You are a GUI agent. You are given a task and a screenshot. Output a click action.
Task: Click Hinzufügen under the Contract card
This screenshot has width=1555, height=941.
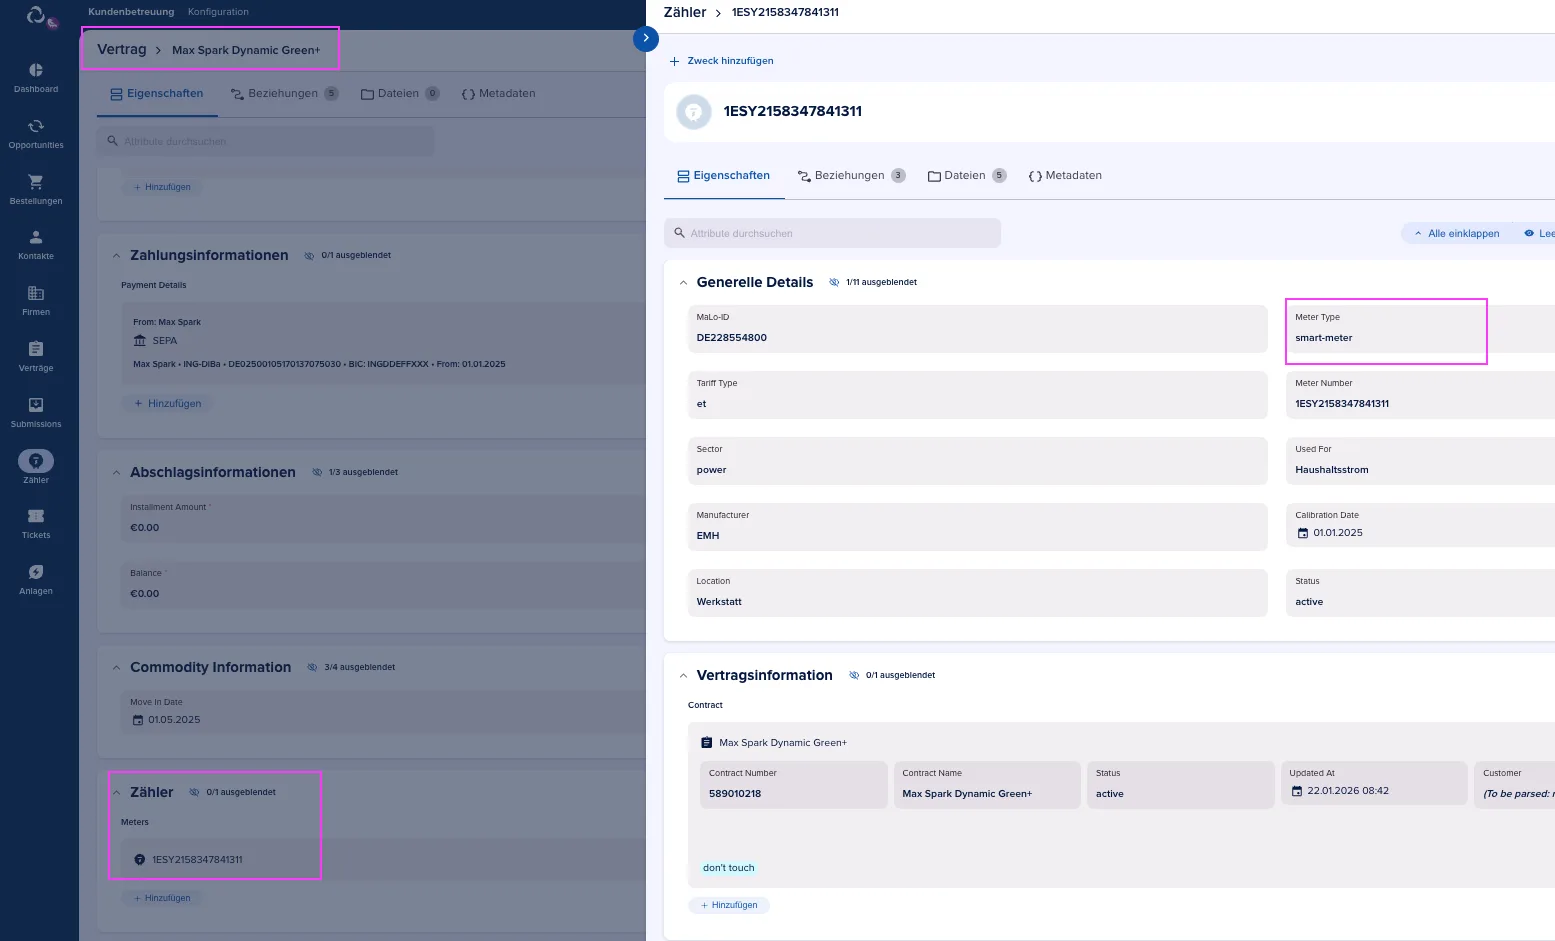coord(729,905)
